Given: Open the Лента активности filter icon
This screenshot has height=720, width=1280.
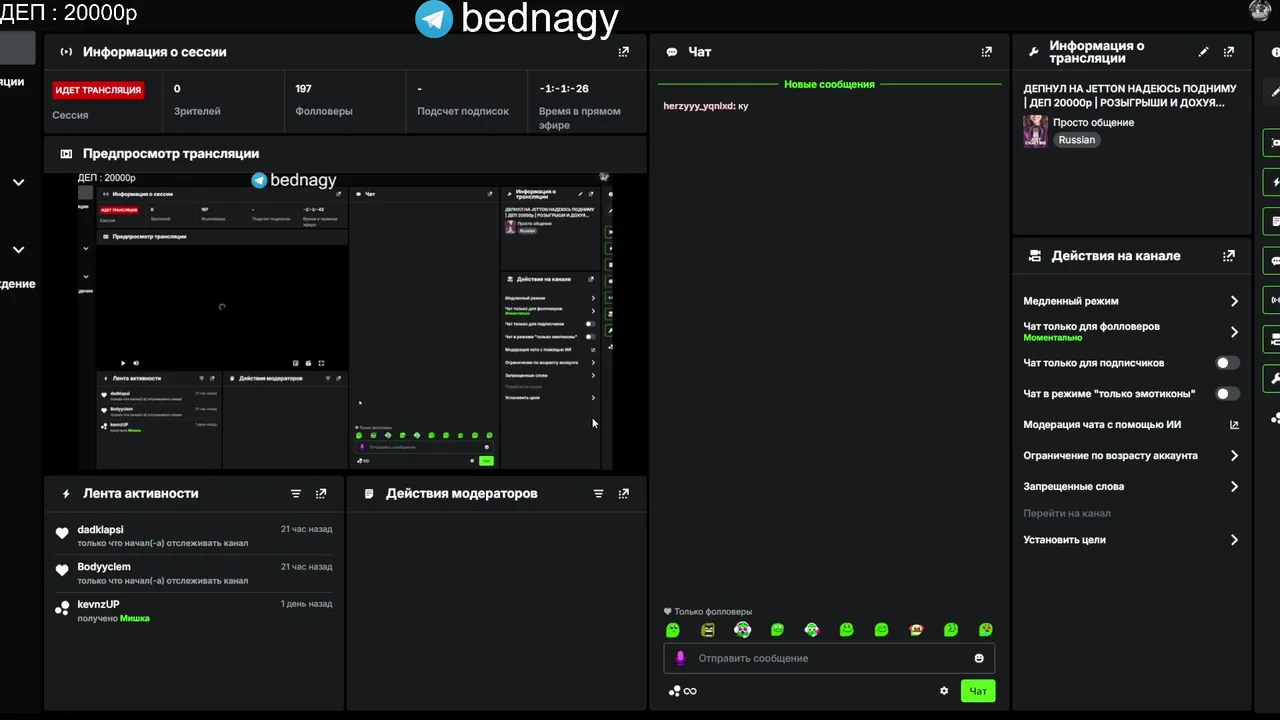Looking at the screenshot, I should pos(296,494).
